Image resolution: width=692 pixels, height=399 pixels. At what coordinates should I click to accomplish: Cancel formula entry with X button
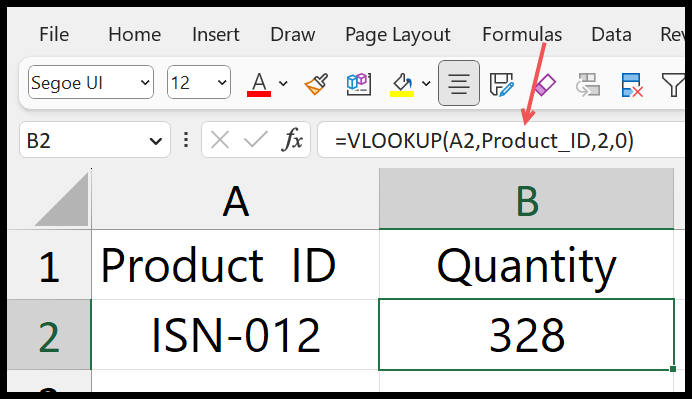point(220,140)
